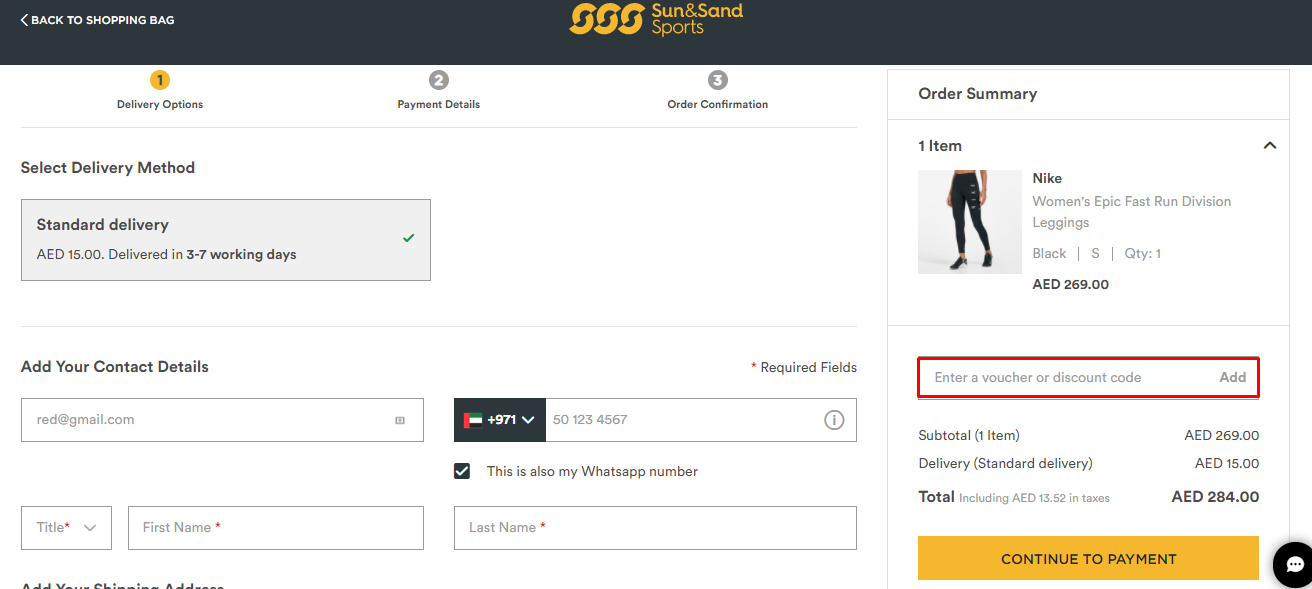Click the email field autofill icon
Image resolution: width=1312 pixels, height=589 pixels.
(x=400, y=420)
